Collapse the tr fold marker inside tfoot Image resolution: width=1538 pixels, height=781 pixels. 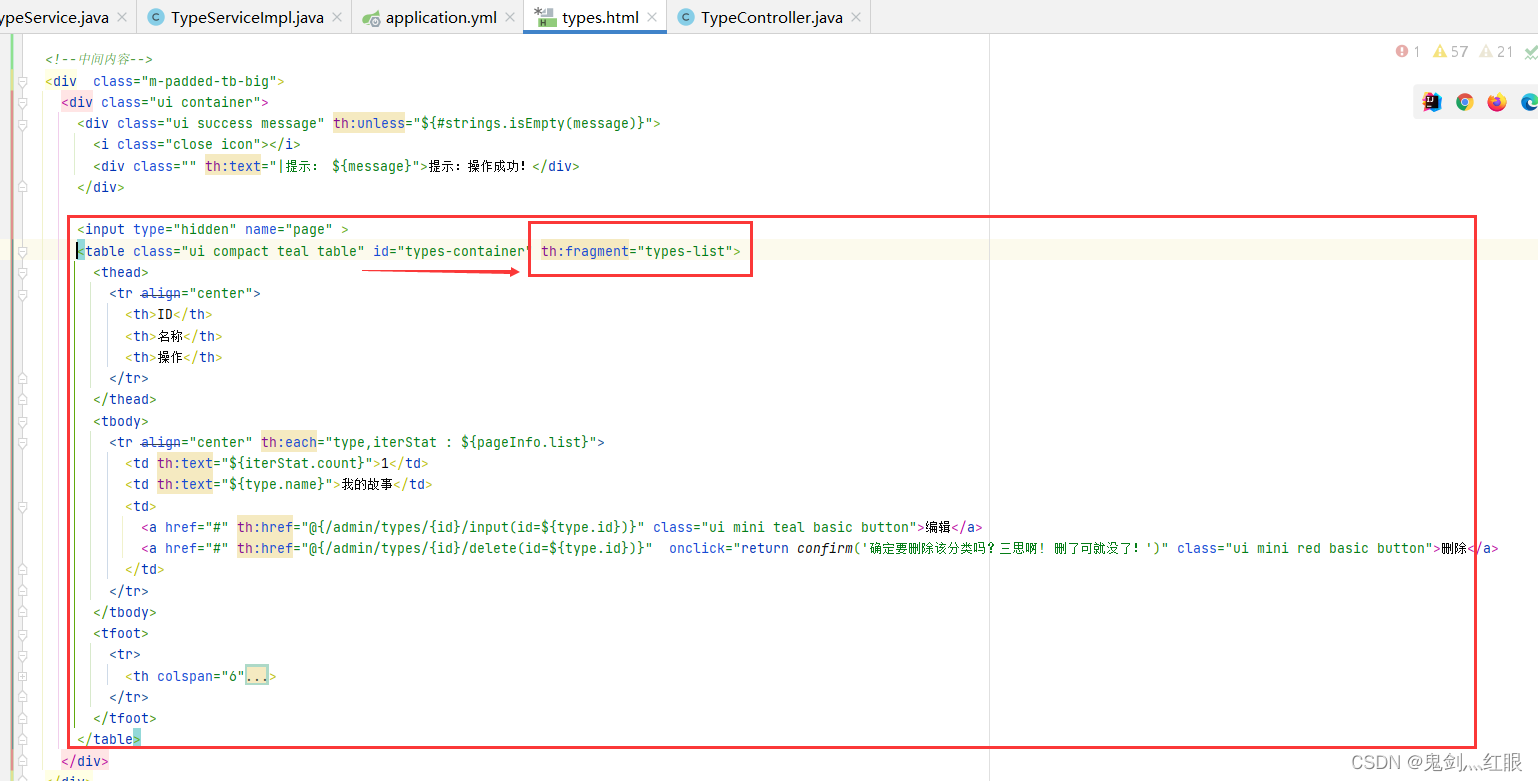[x=22, y=654]
